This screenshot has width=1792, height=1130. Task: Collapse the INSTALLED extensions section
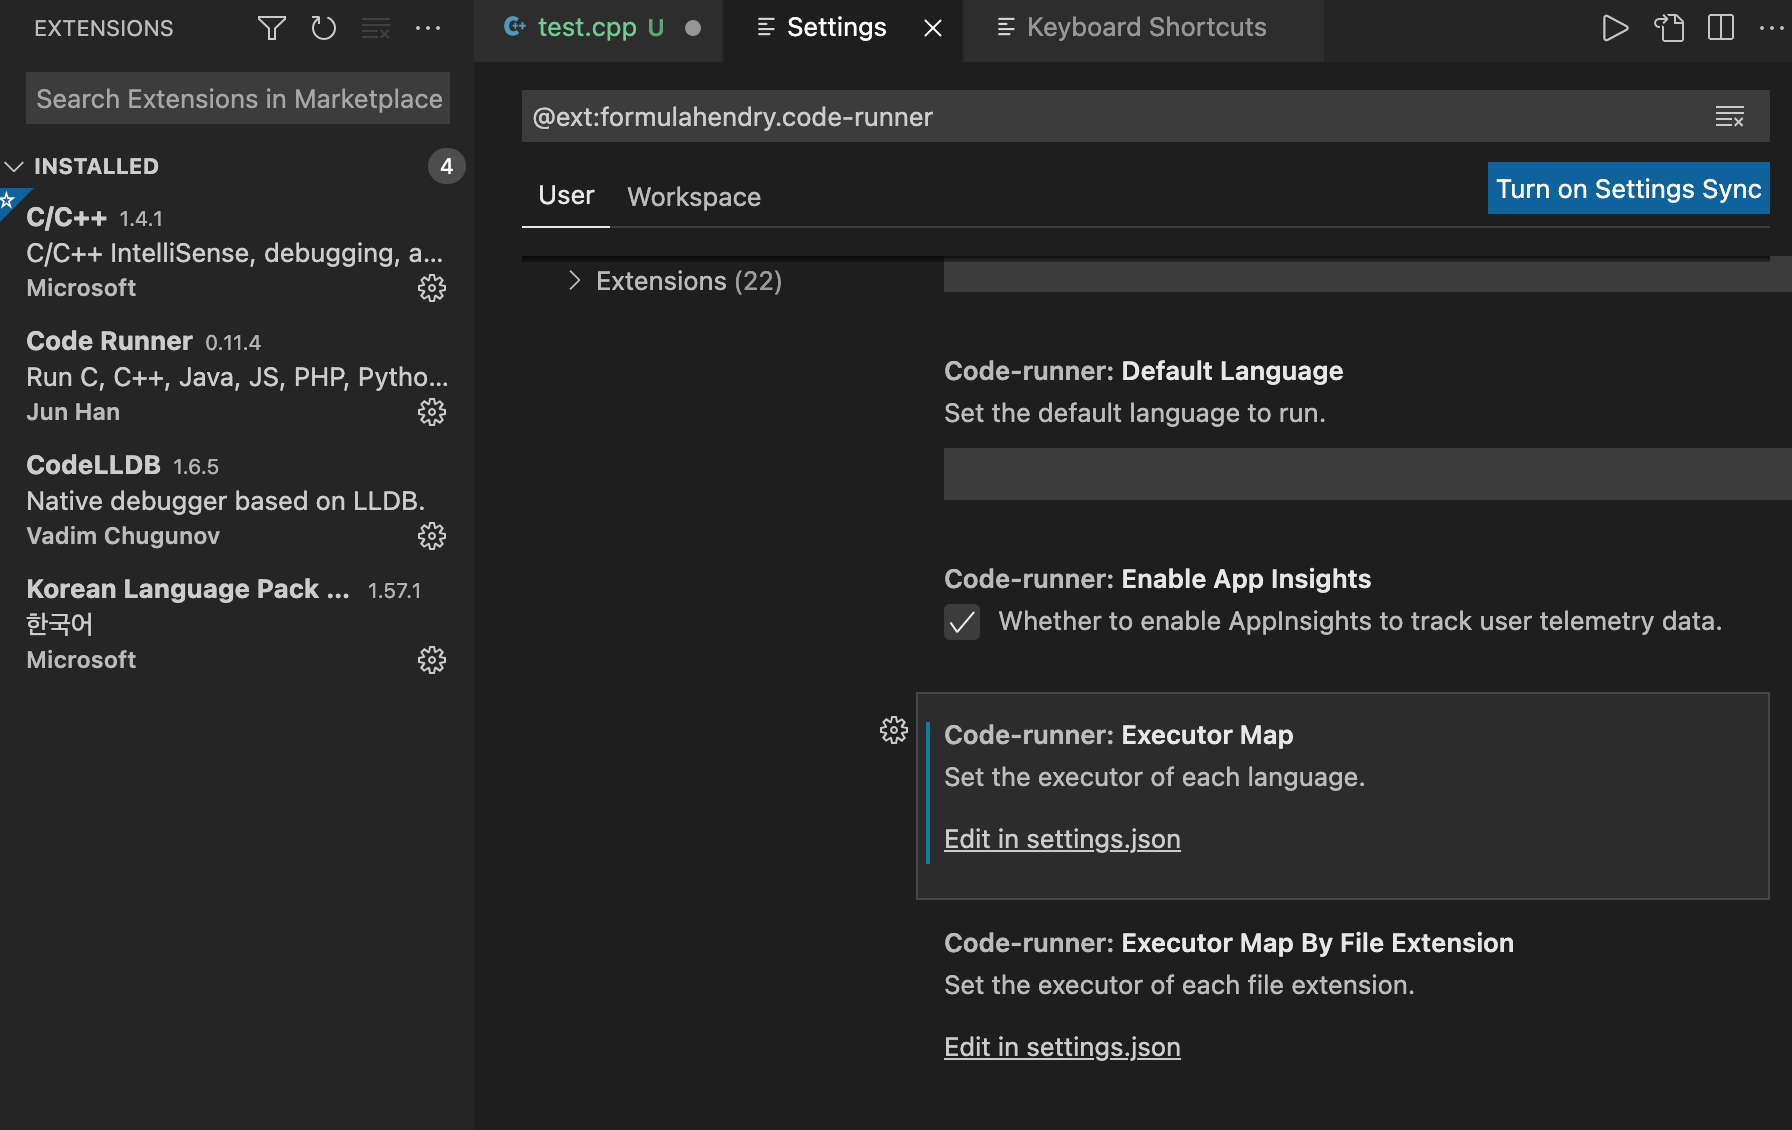pyautogui.click(x=14, y=166)
